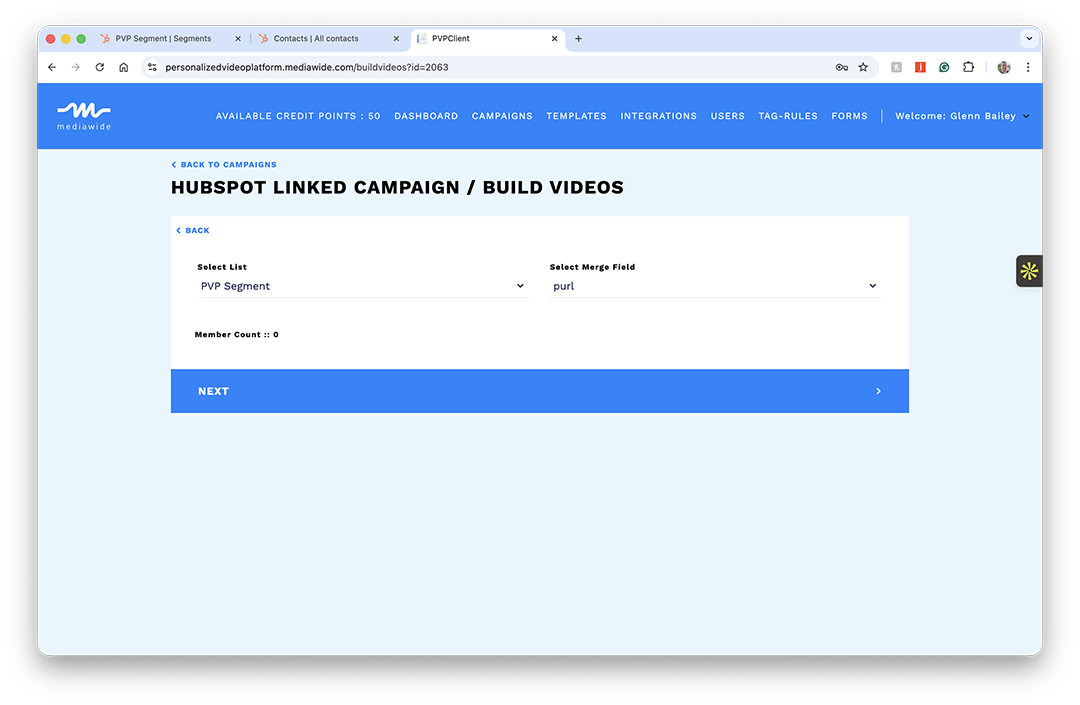
Task: Bookmark this page with the star icon
Action: [x=863, y=67]
